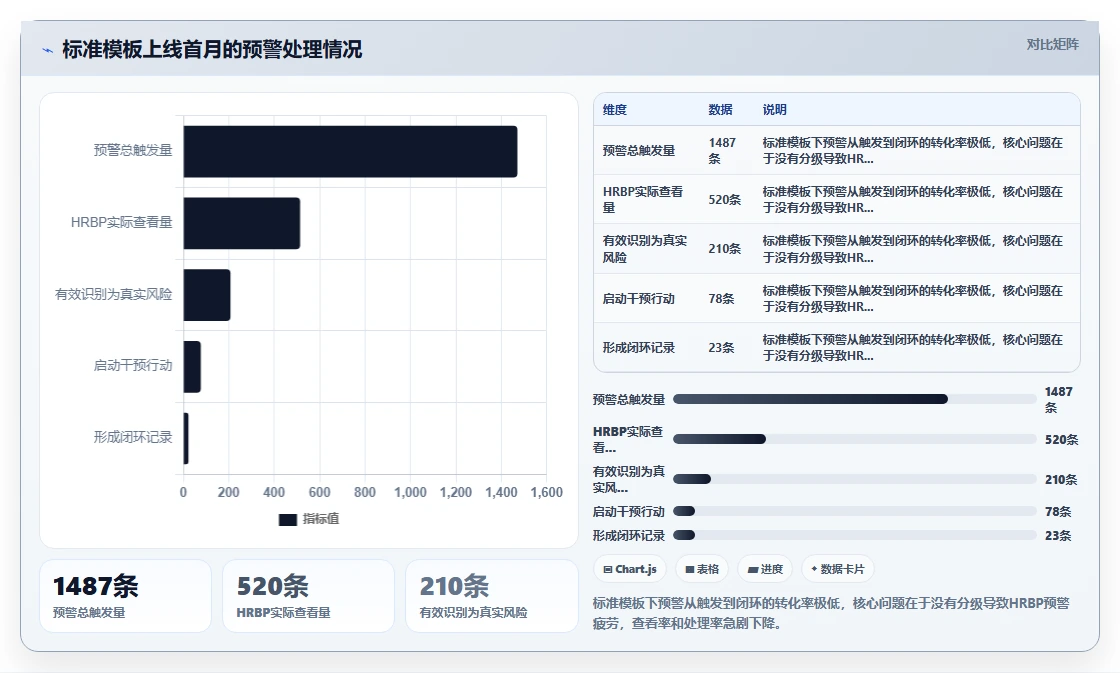Click the 说明 column header
Viewport: 1120px width, 673px height.
pyautogui.click(x=774, y=109)
